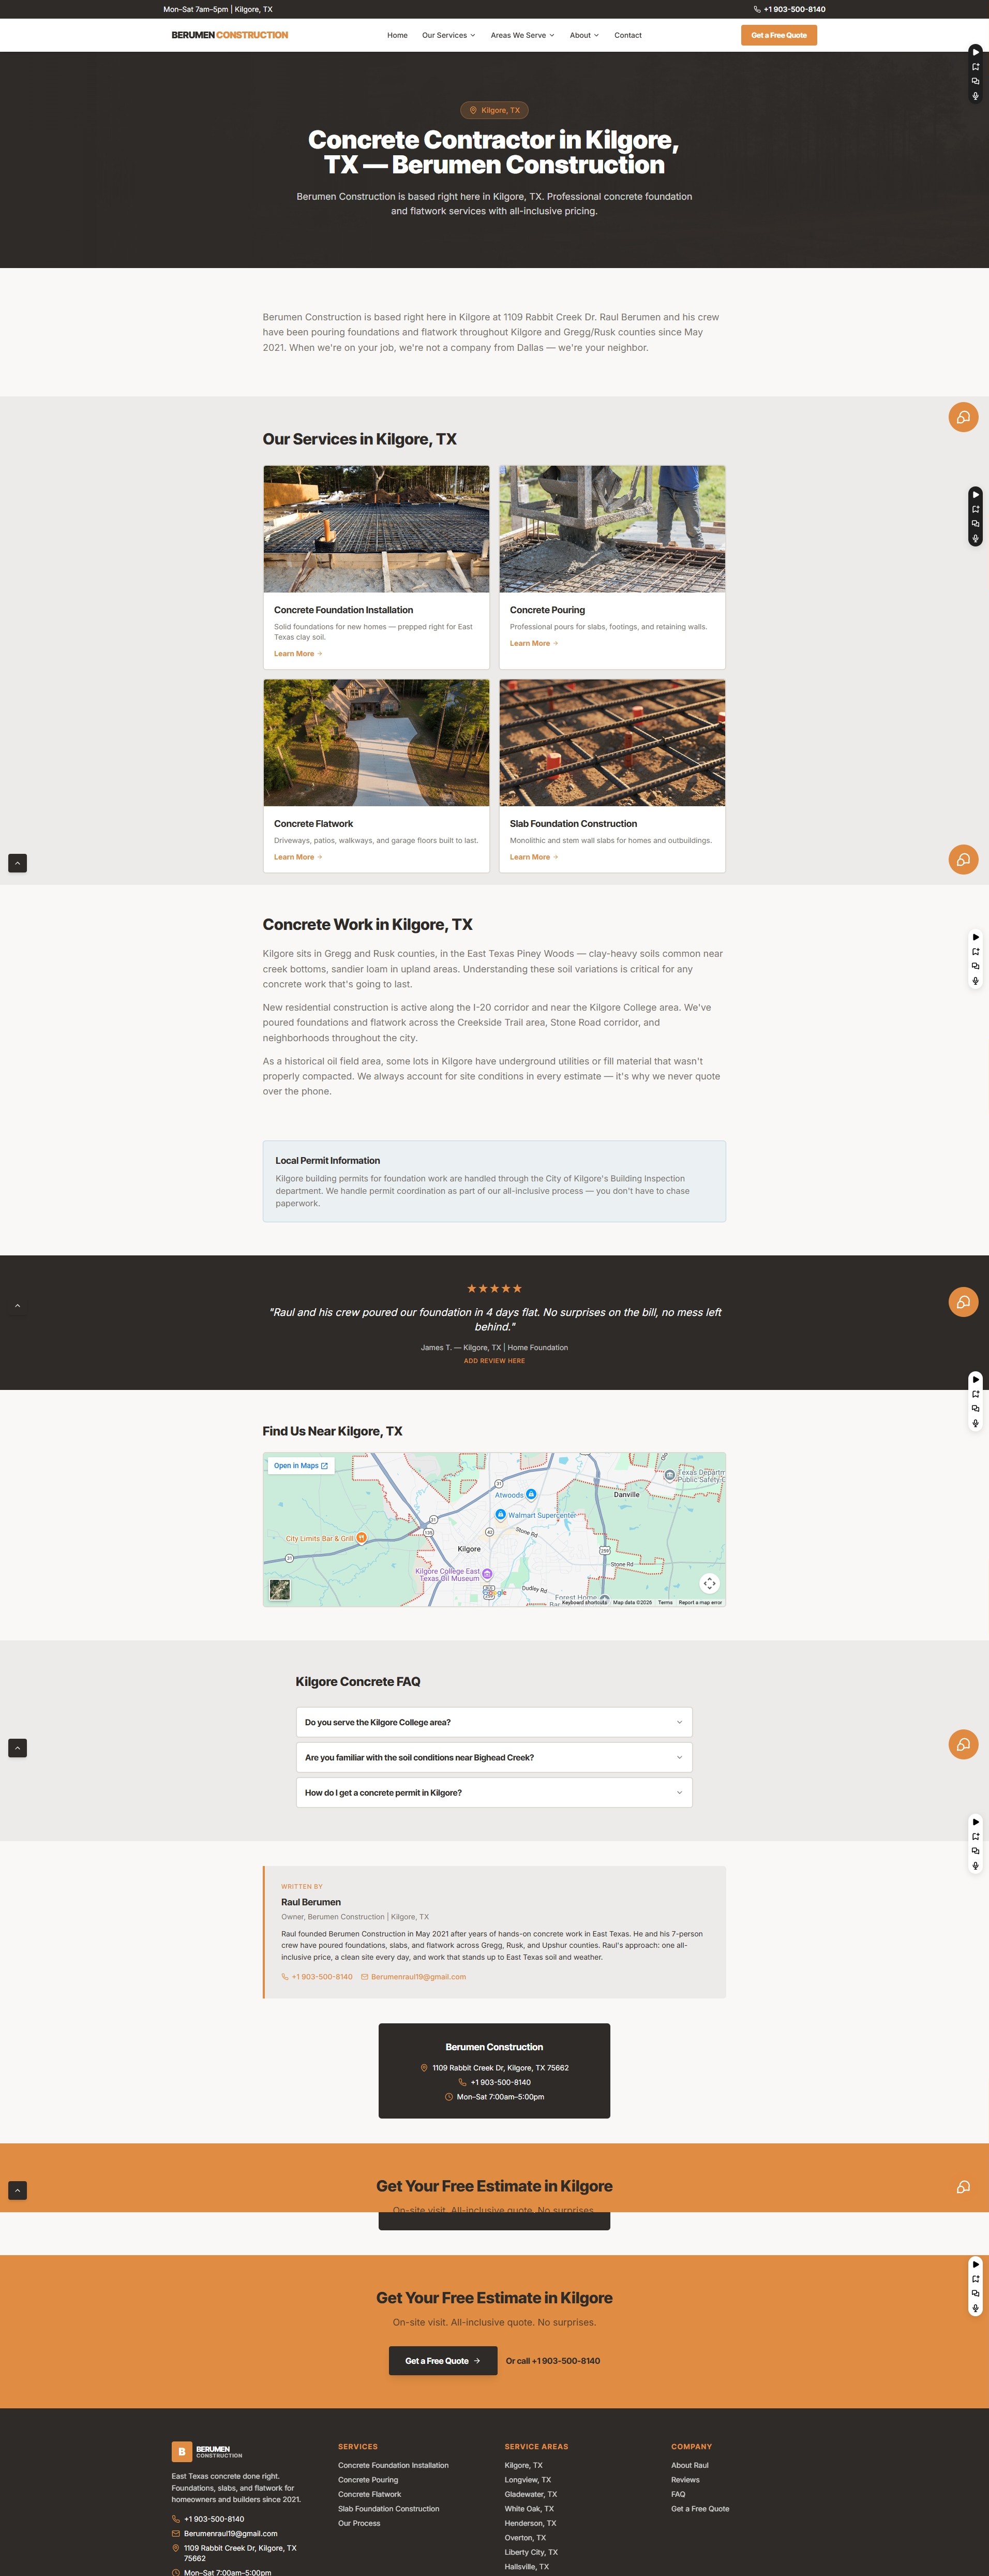Click the add-bookmark icon in the toolbar overlapping the header
This screenshot has height=2576, width=989.
975,67
